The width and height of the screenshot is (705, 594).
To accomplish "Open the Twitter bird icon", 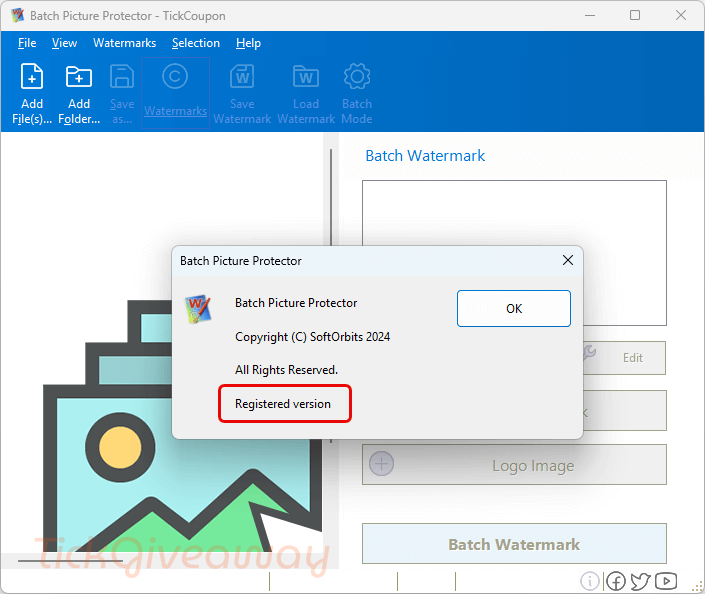I will pyautogui.click(x=640, y=581).
